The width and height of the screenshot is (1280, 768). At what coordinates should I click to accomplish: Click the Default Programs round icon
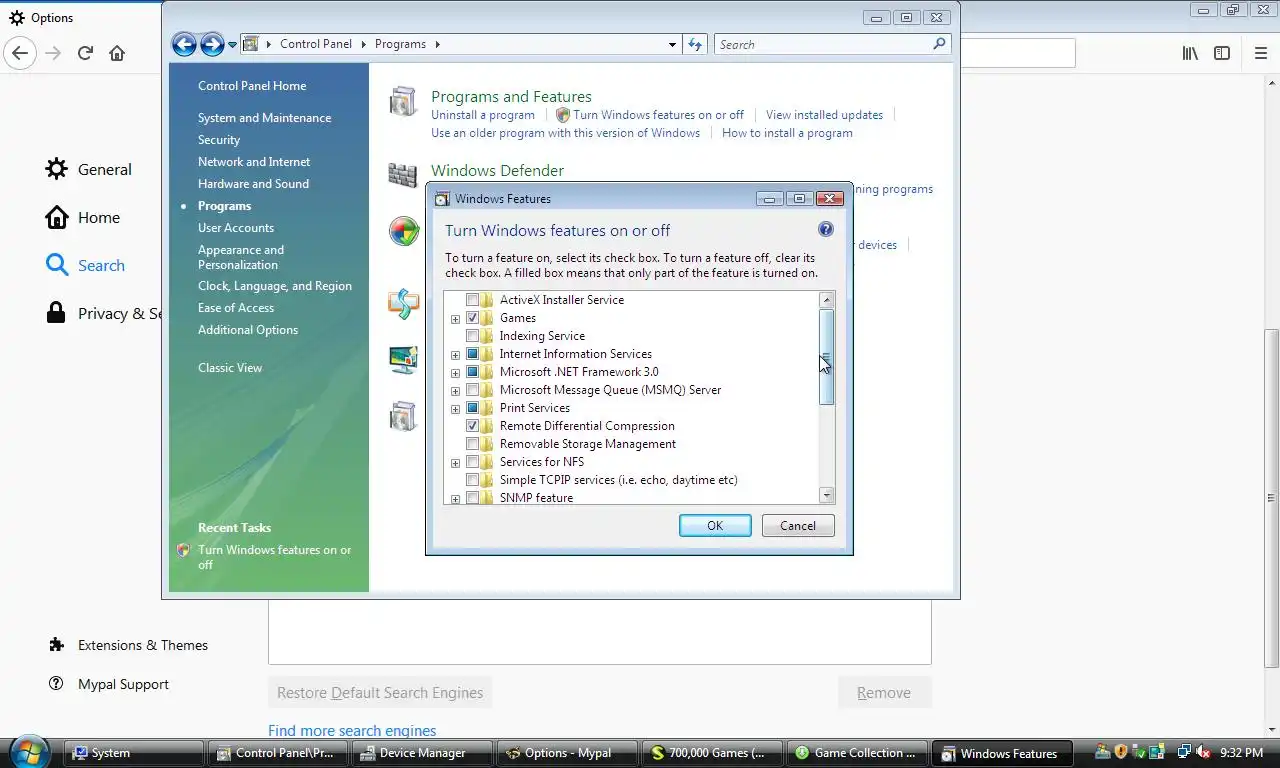pyautogui.click(x=404, y=231)
